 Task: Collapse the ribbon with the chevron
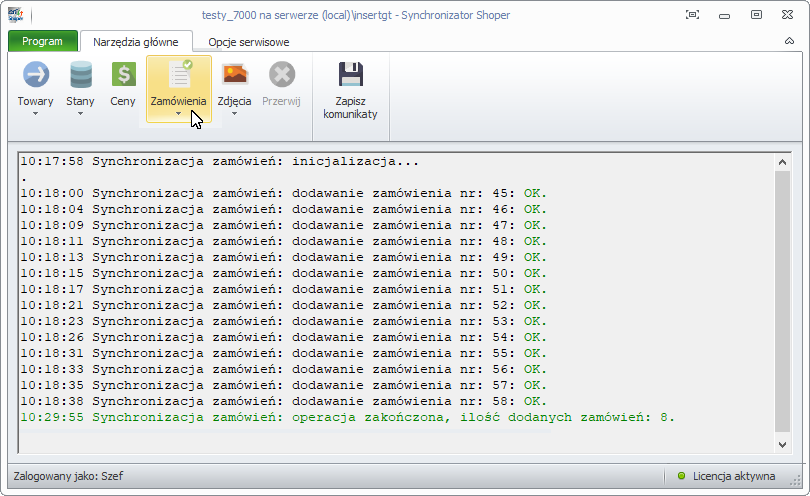[789, 41]
